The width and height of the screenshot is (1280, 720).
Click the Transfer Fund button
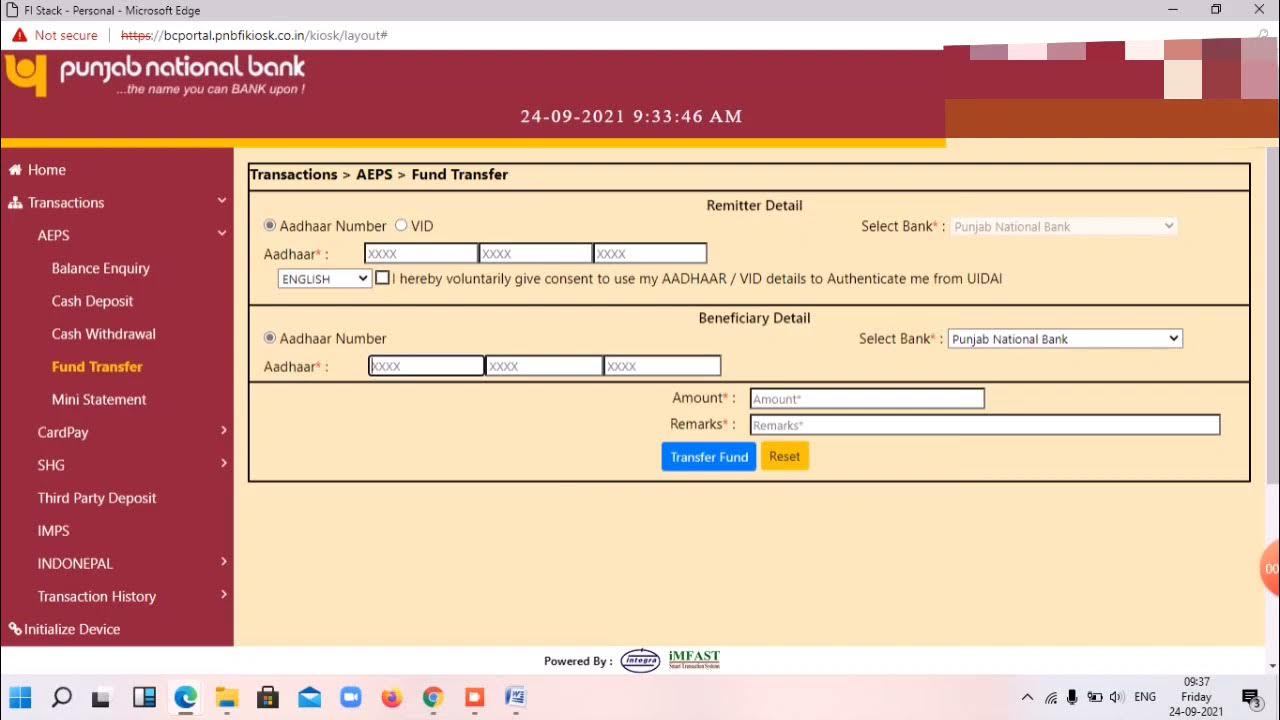pos(709,457)
